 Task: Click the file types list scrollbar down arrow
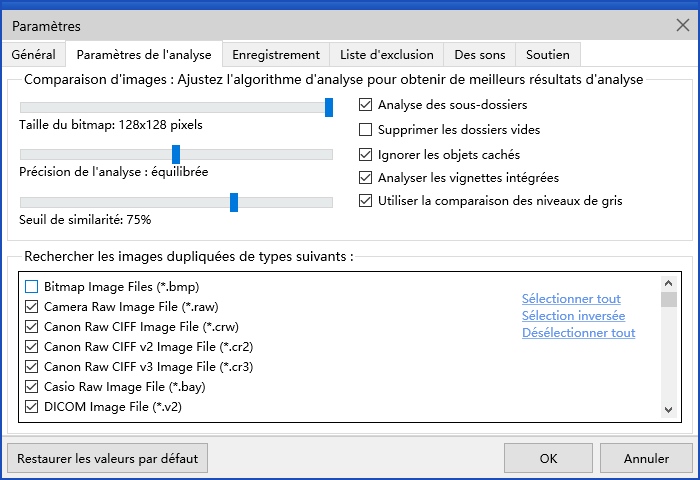pyautogui.click(x=669, y=409)
